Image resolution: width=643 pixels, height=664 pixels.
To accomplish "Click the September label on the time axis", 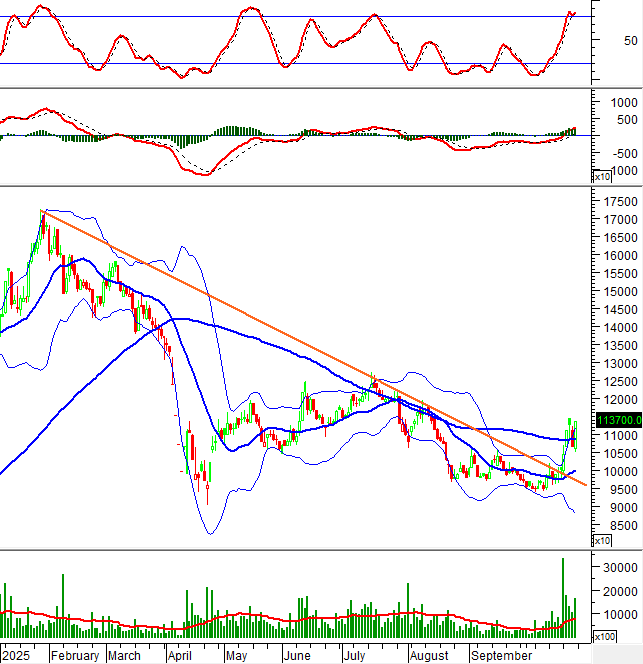I will pos(501,656).
